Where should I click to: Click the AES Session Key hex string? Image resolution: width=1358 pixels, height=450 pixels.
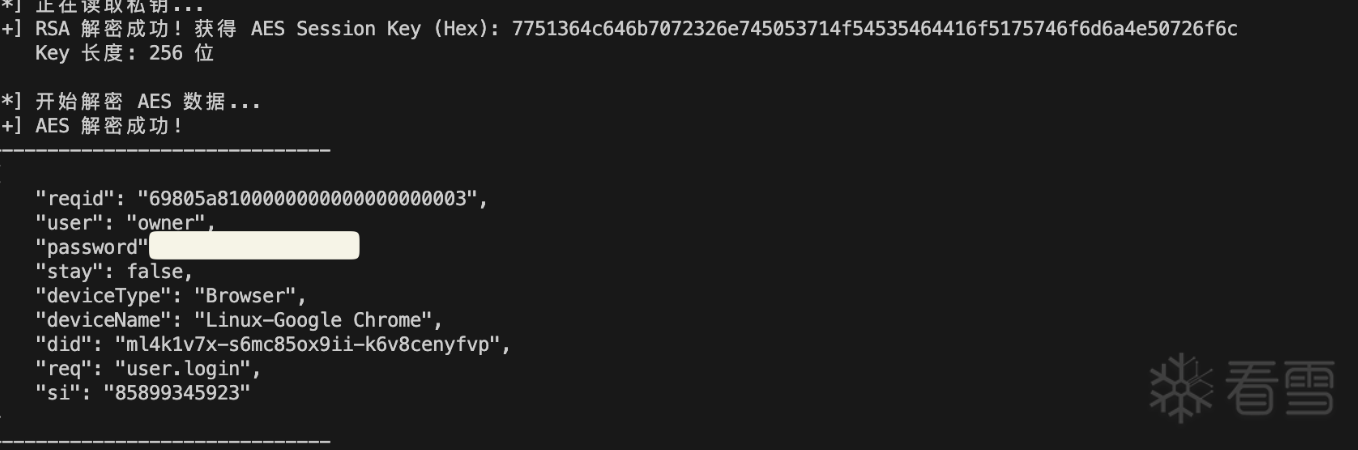pyautogui.click(x=874, y=29)
